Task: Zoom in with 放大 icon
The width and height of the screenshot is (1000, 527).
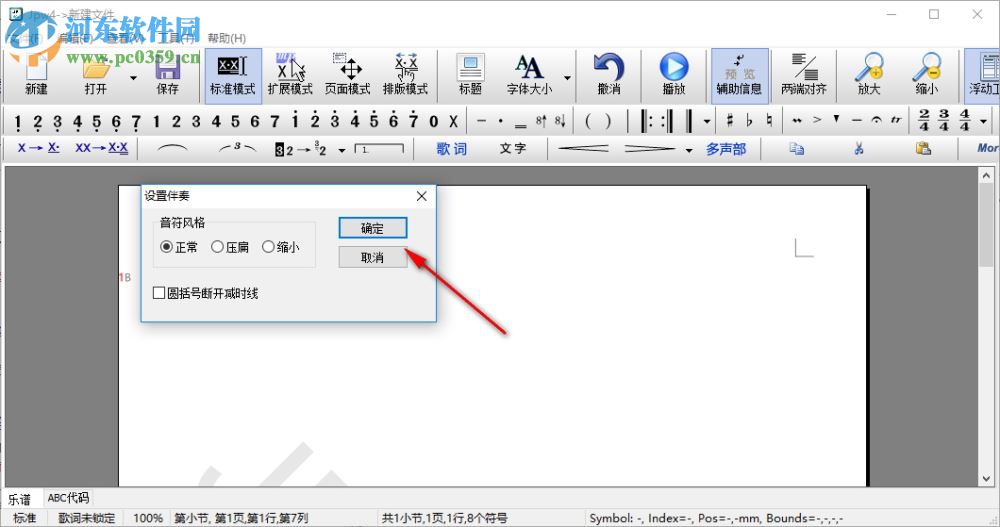Action: point(869,75)
